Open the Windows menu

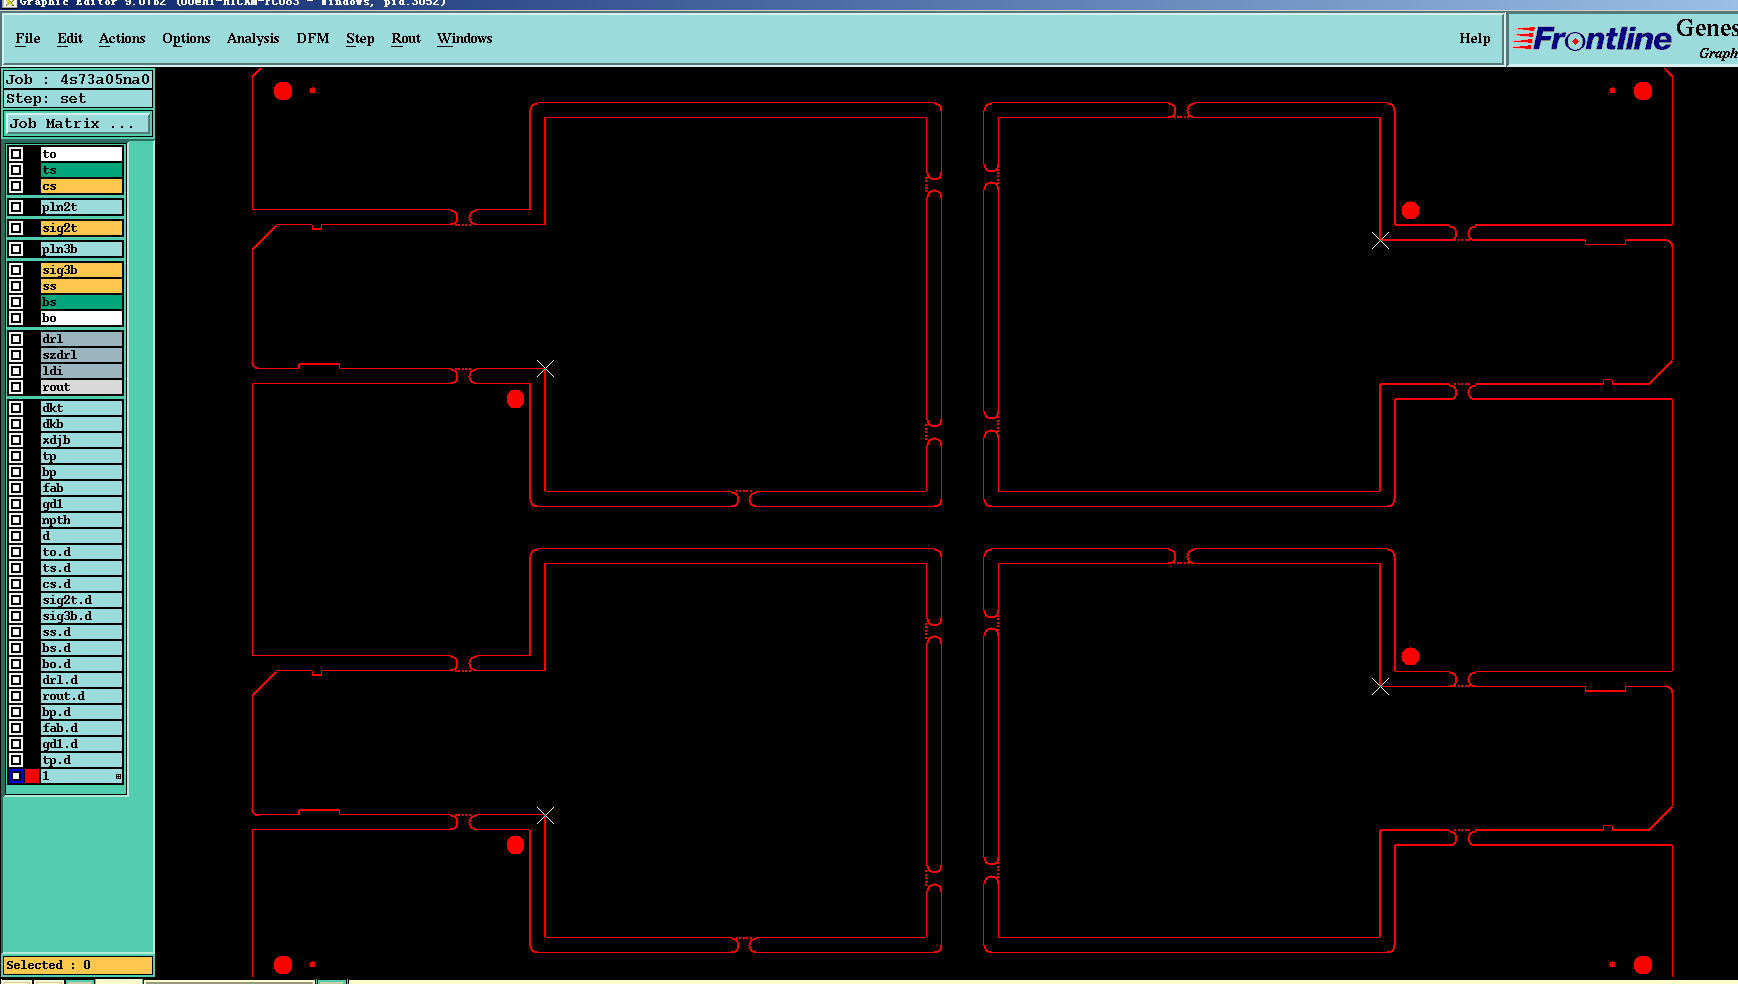coord(465,38)
